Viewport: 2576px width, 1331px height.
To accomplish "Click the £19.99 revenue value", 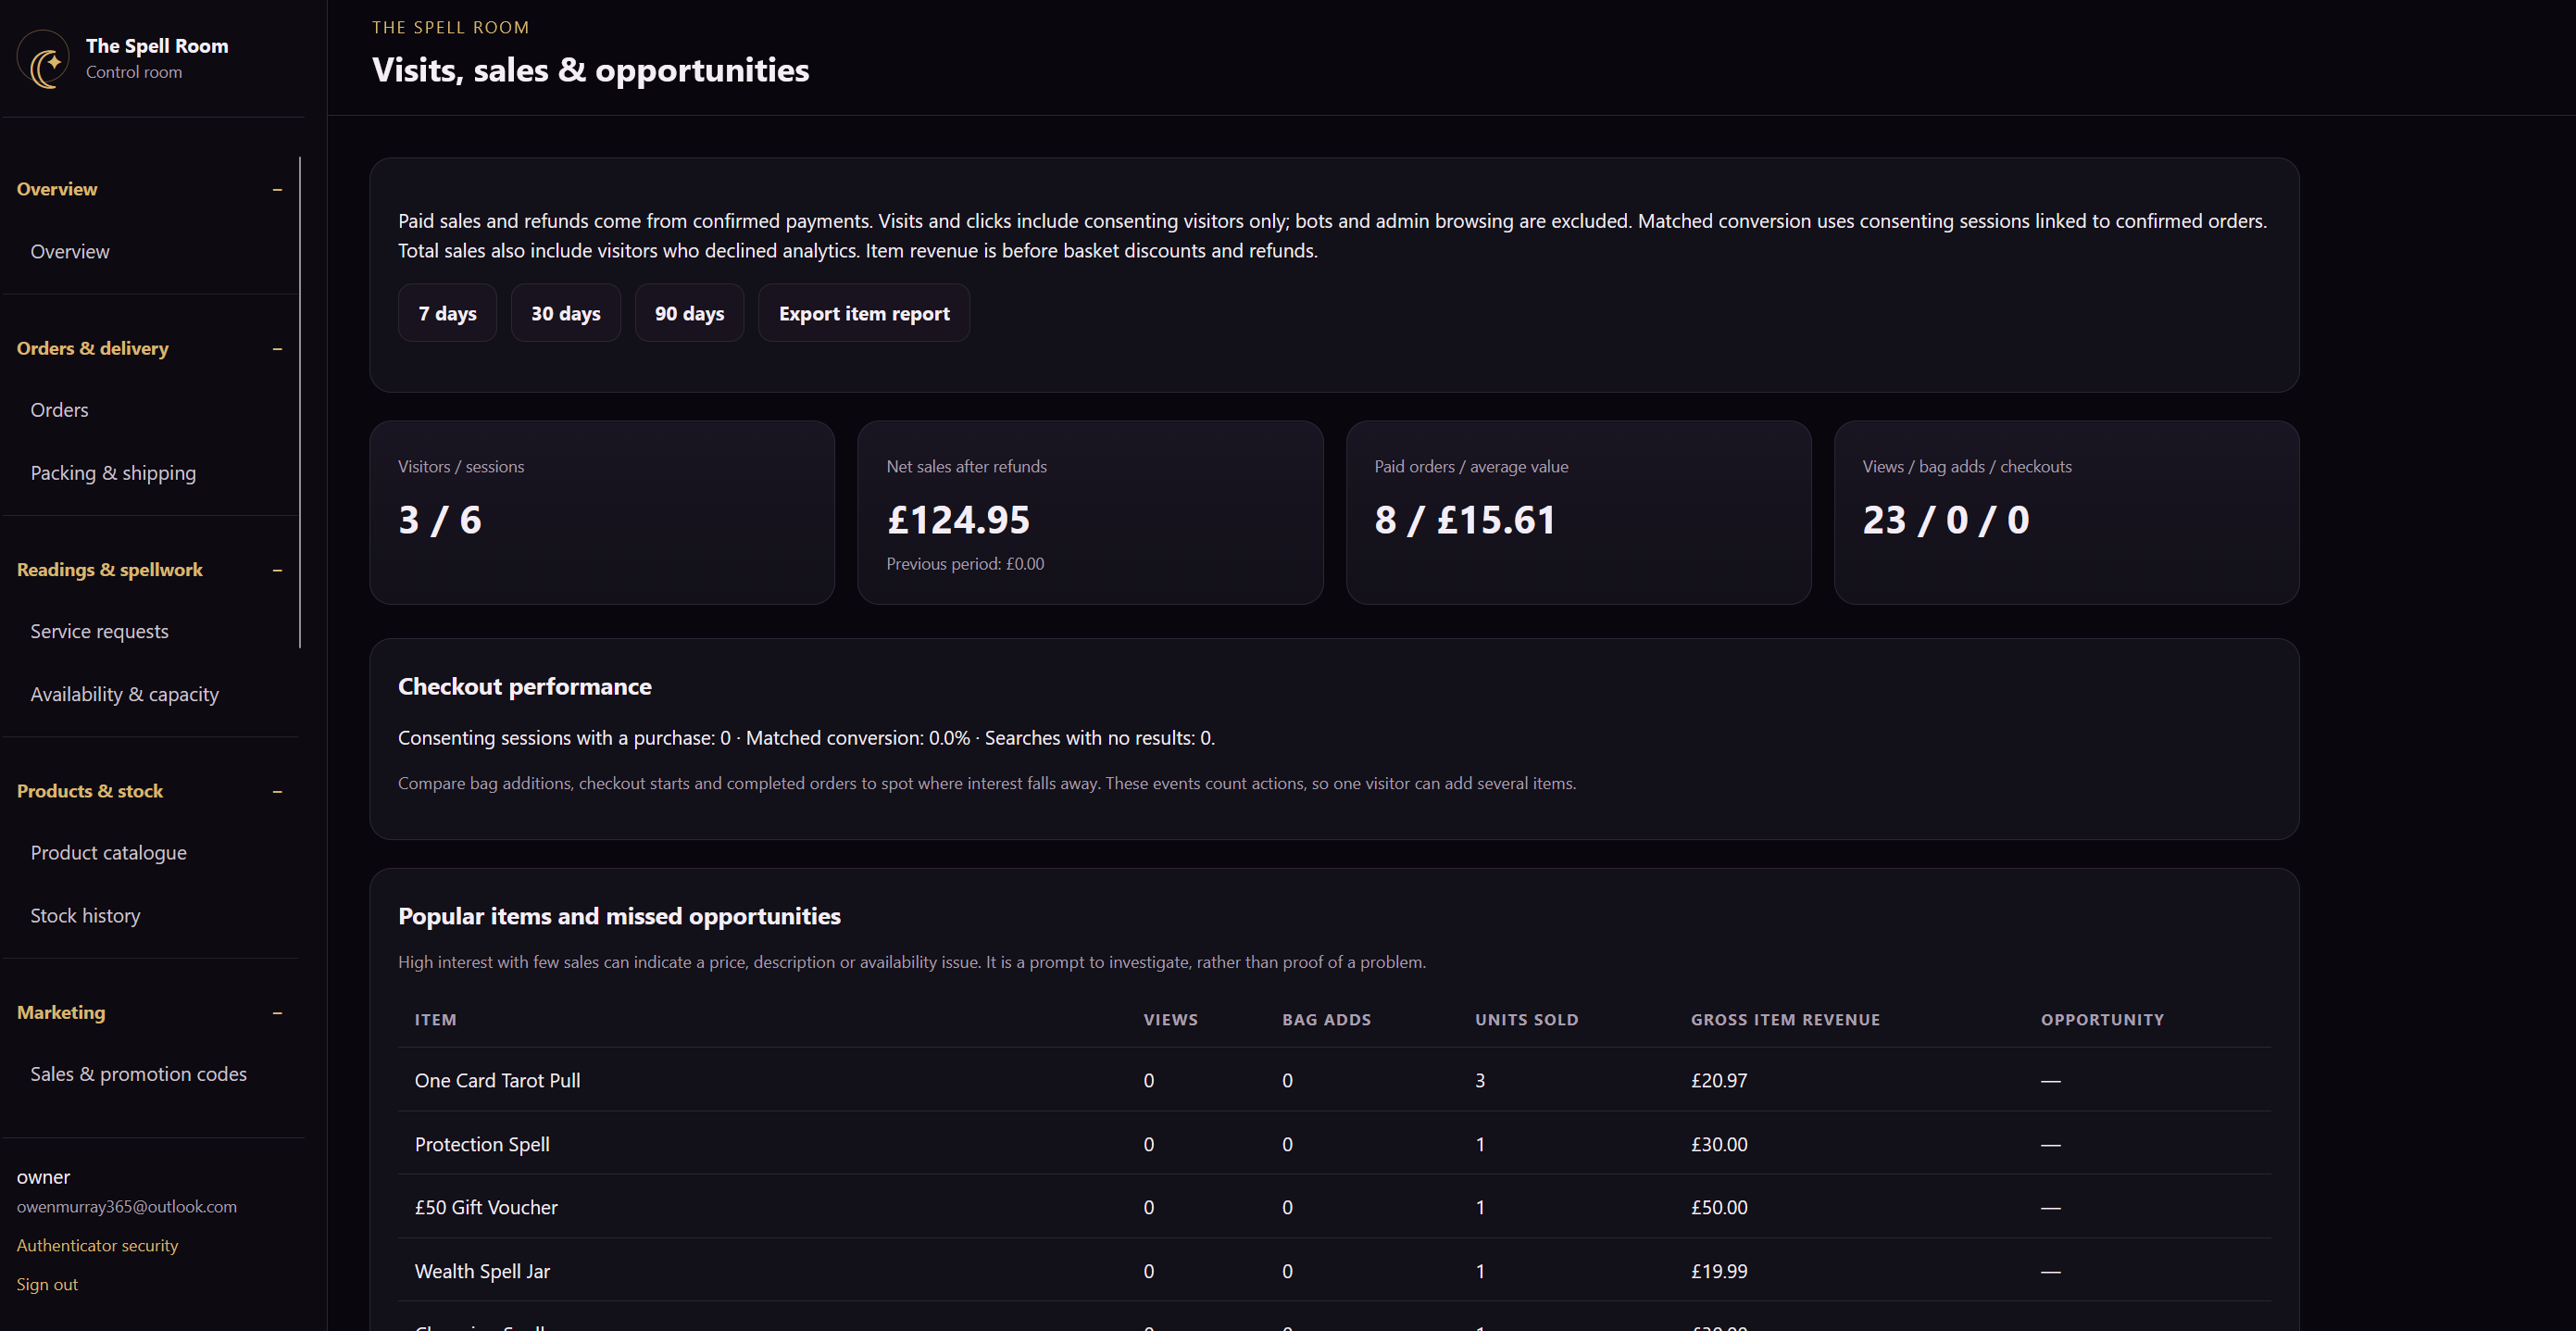I will [x=1719, y=1271].
